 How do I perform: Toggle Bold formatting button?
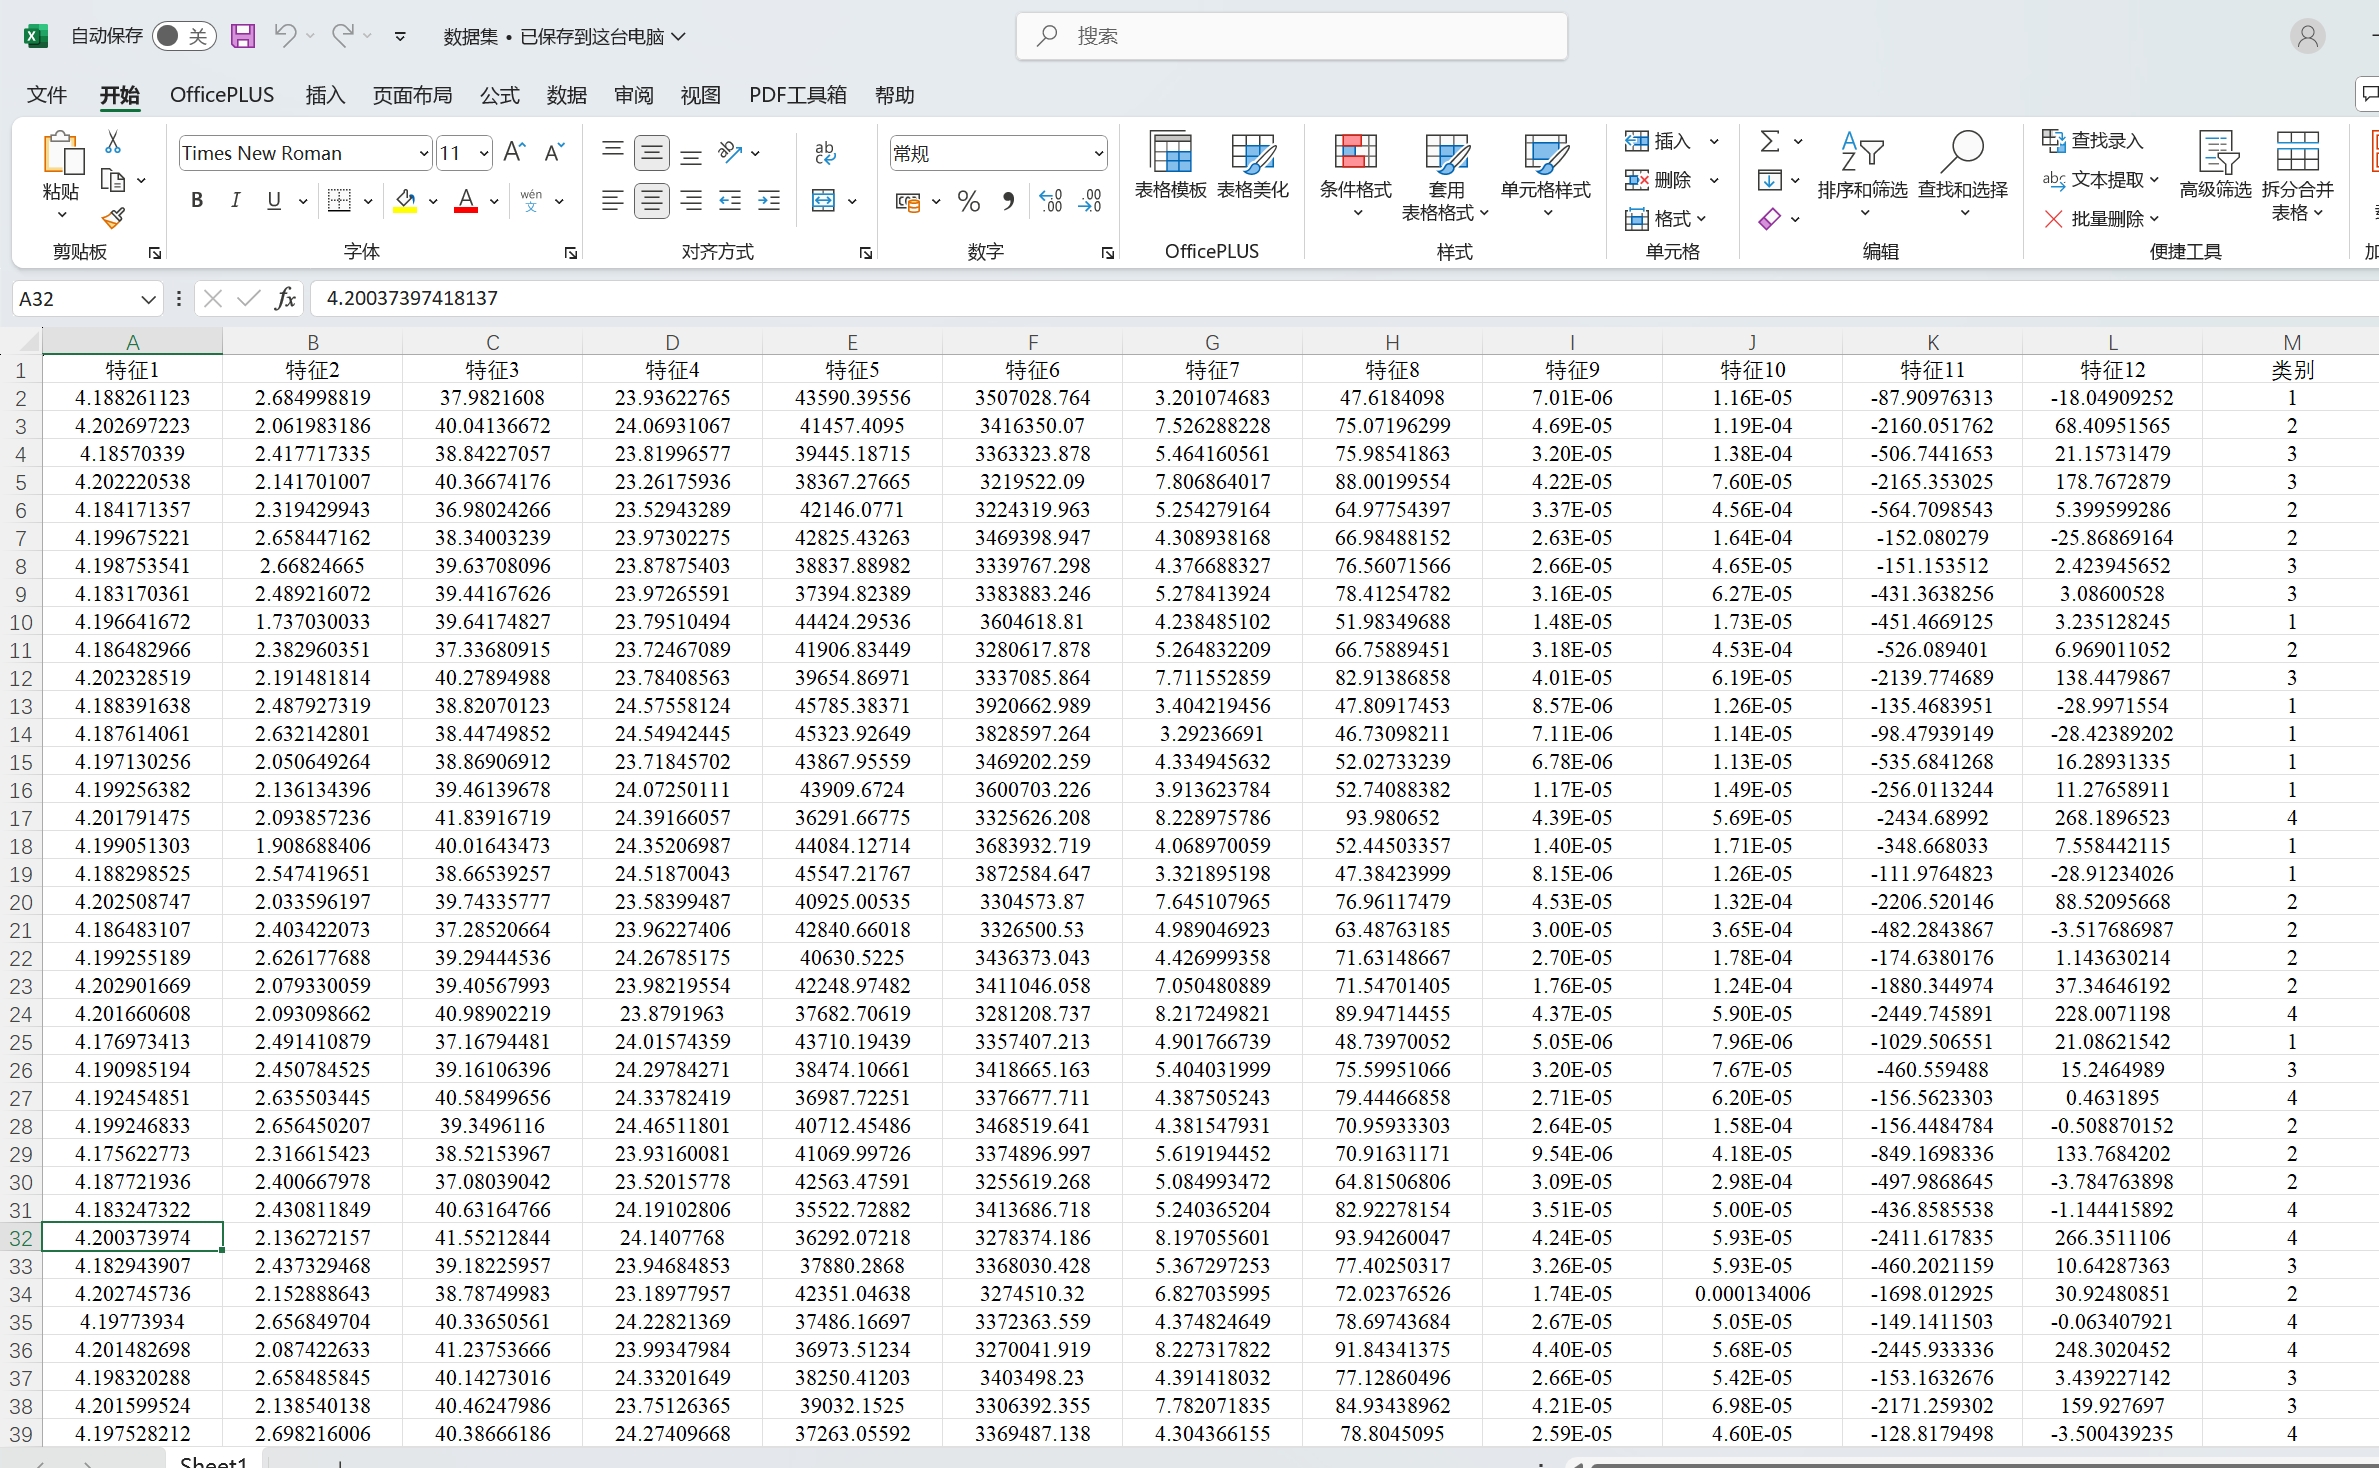[x=197, y=201]
